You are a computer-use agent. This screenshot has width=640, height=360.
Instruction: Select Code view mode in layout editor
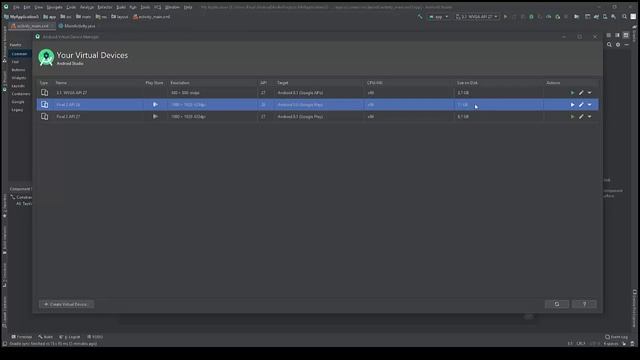(x=609, y=36)
